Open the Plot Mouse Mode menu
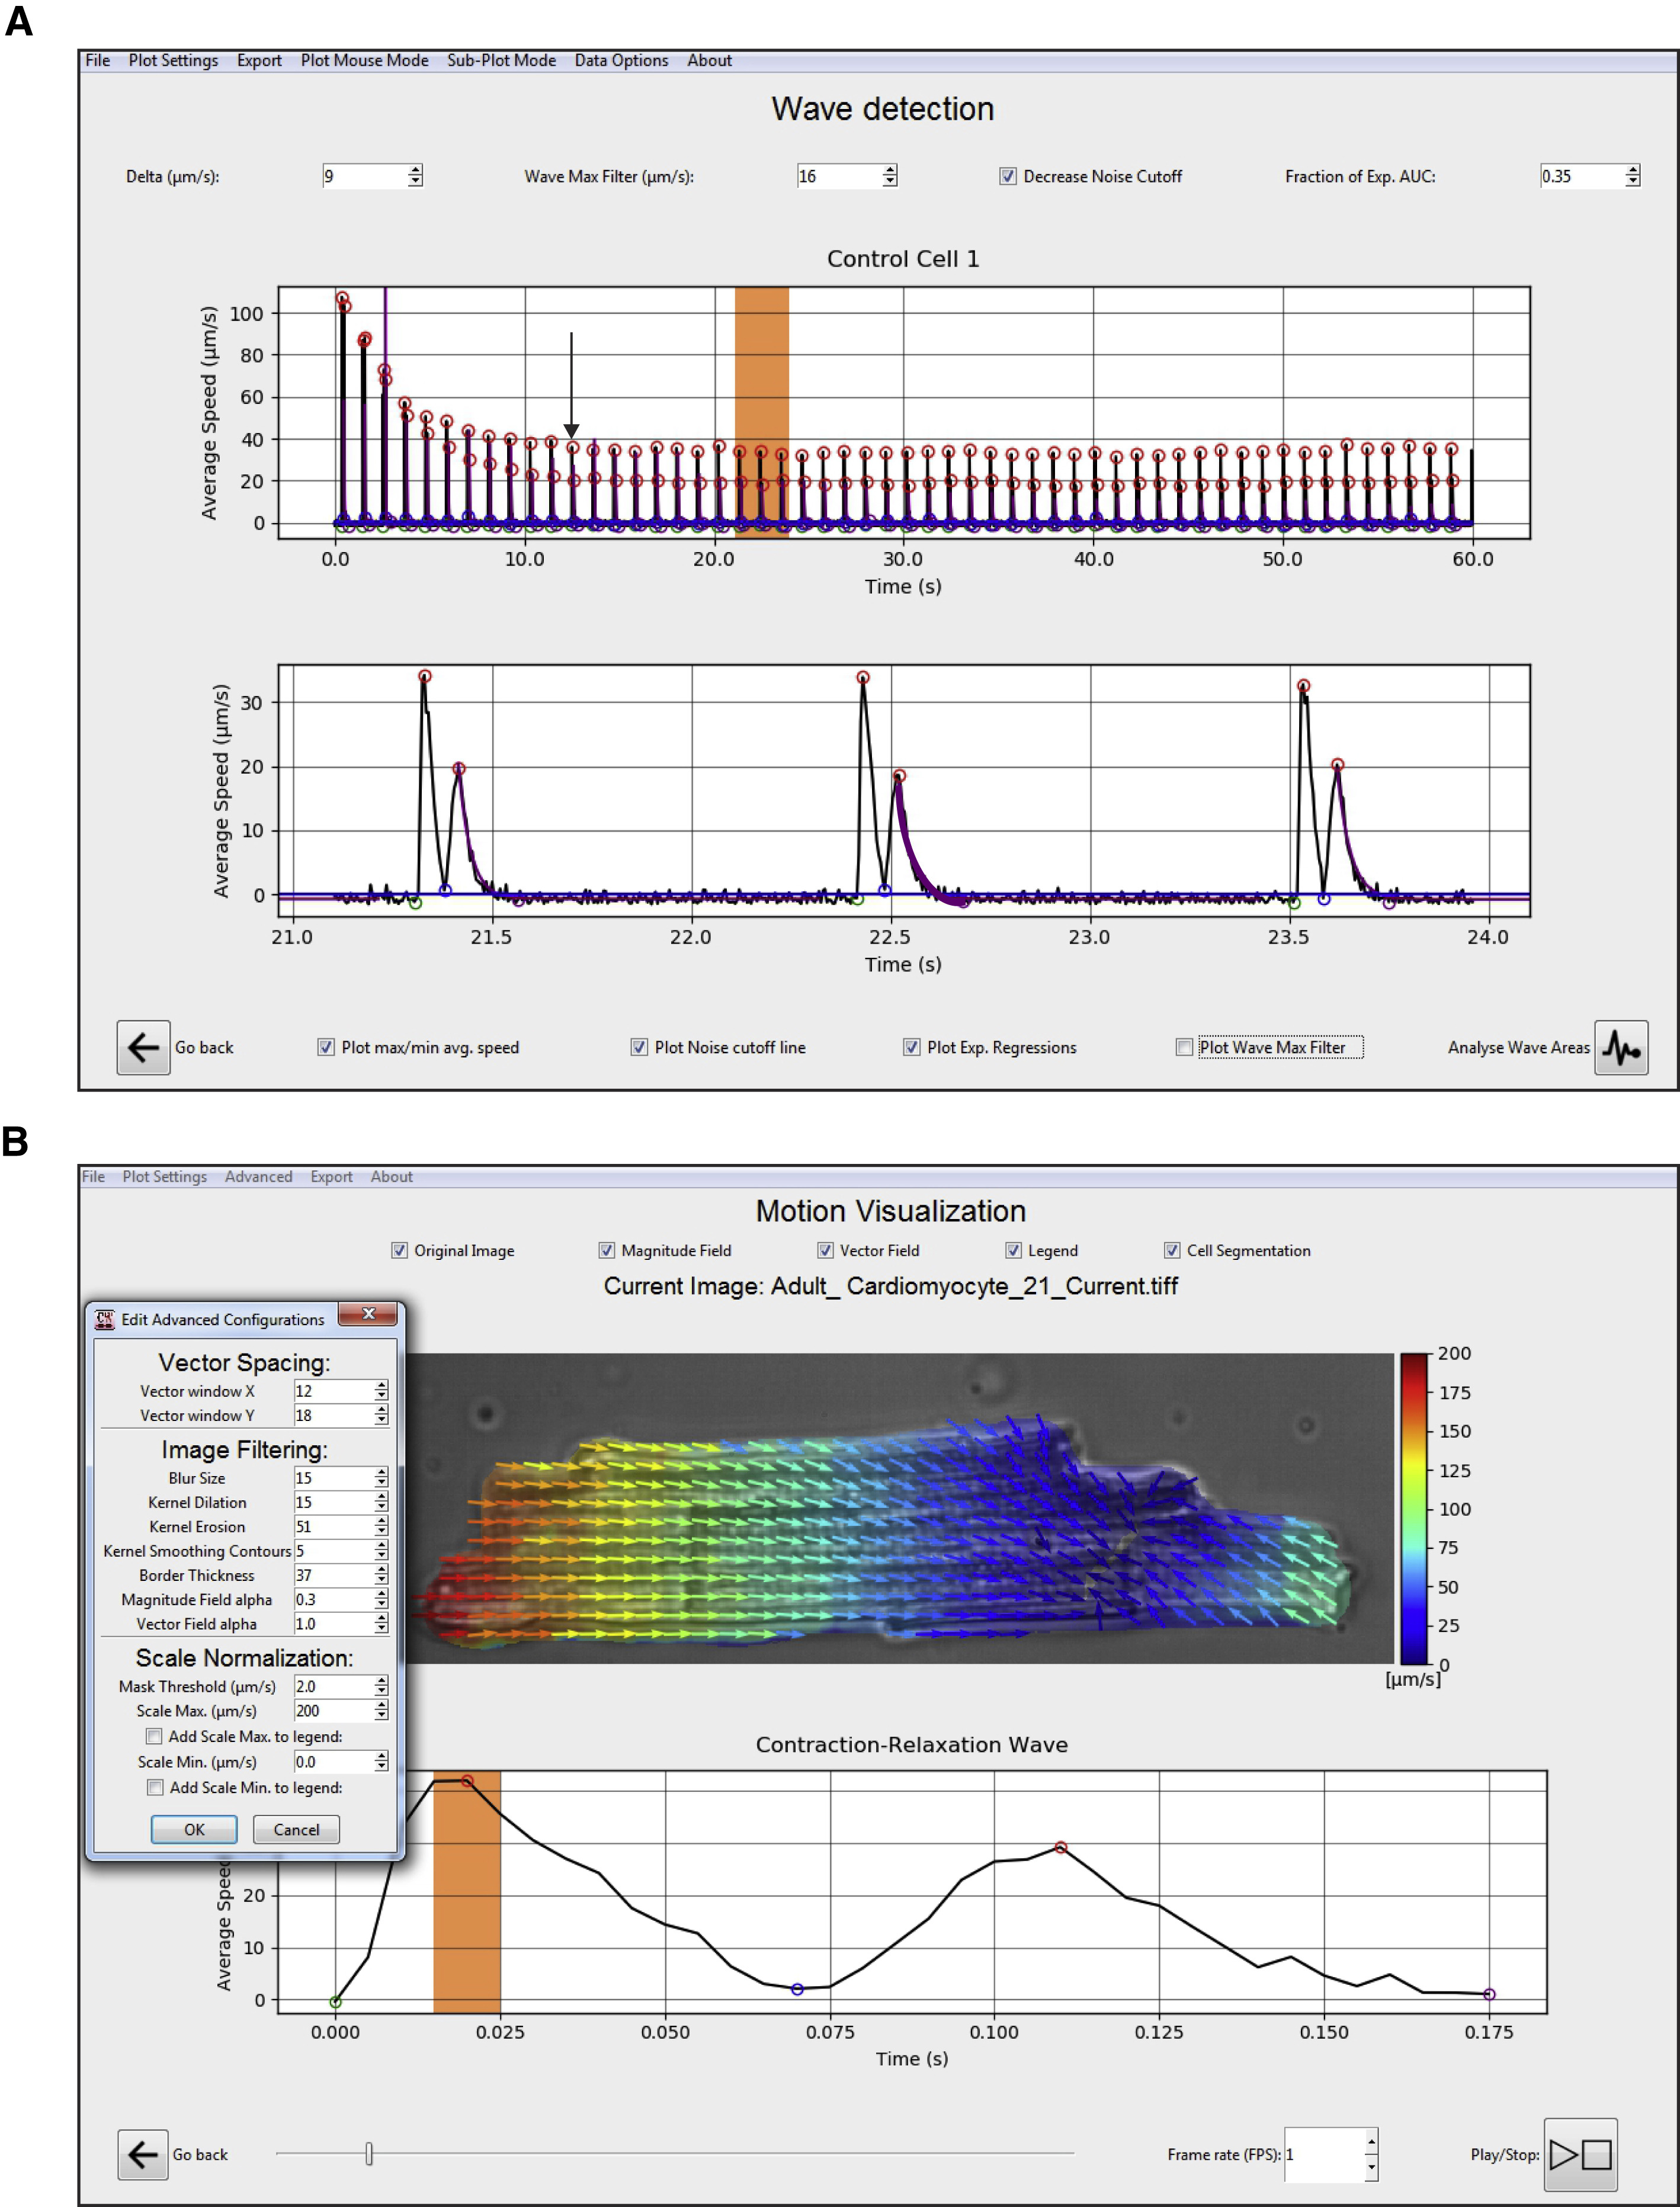 click(x=364, y=60)
